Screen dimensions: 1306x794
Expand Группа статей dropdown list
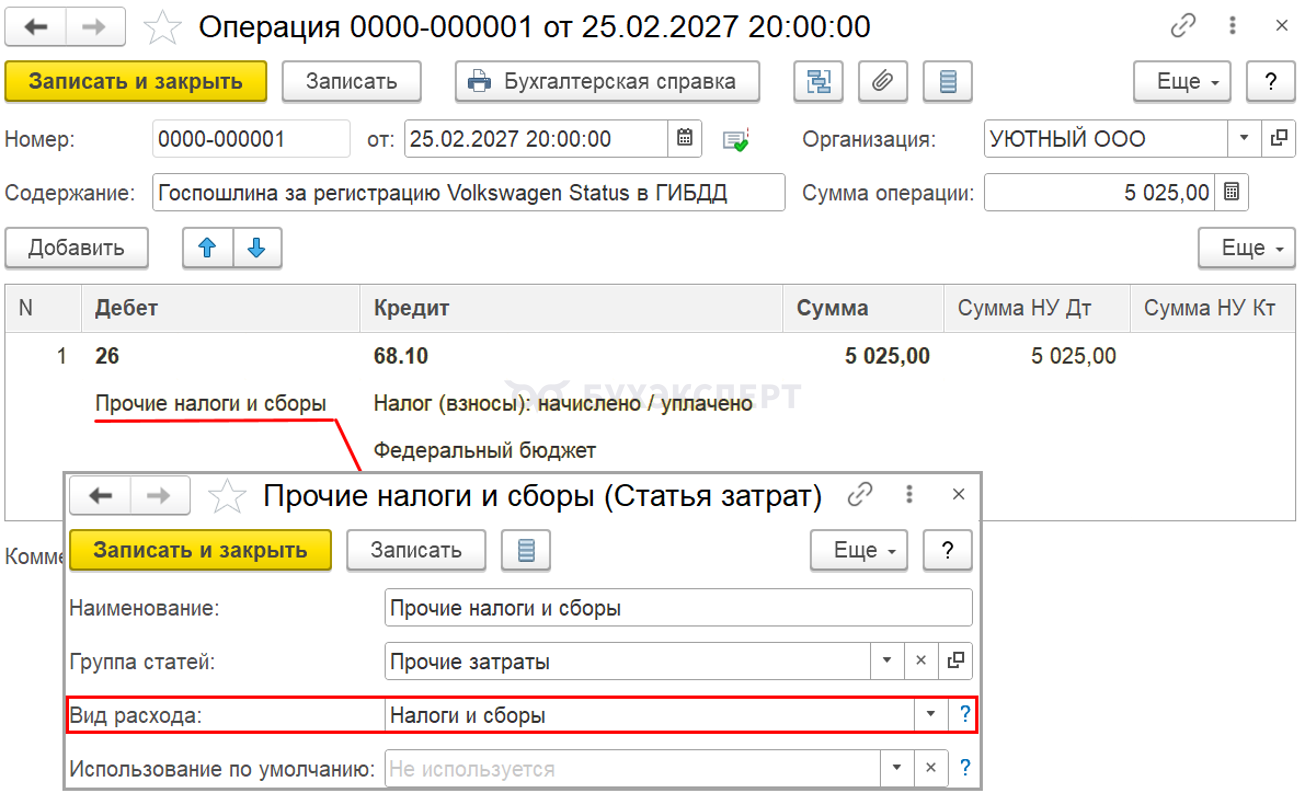(x=887, y=661)
